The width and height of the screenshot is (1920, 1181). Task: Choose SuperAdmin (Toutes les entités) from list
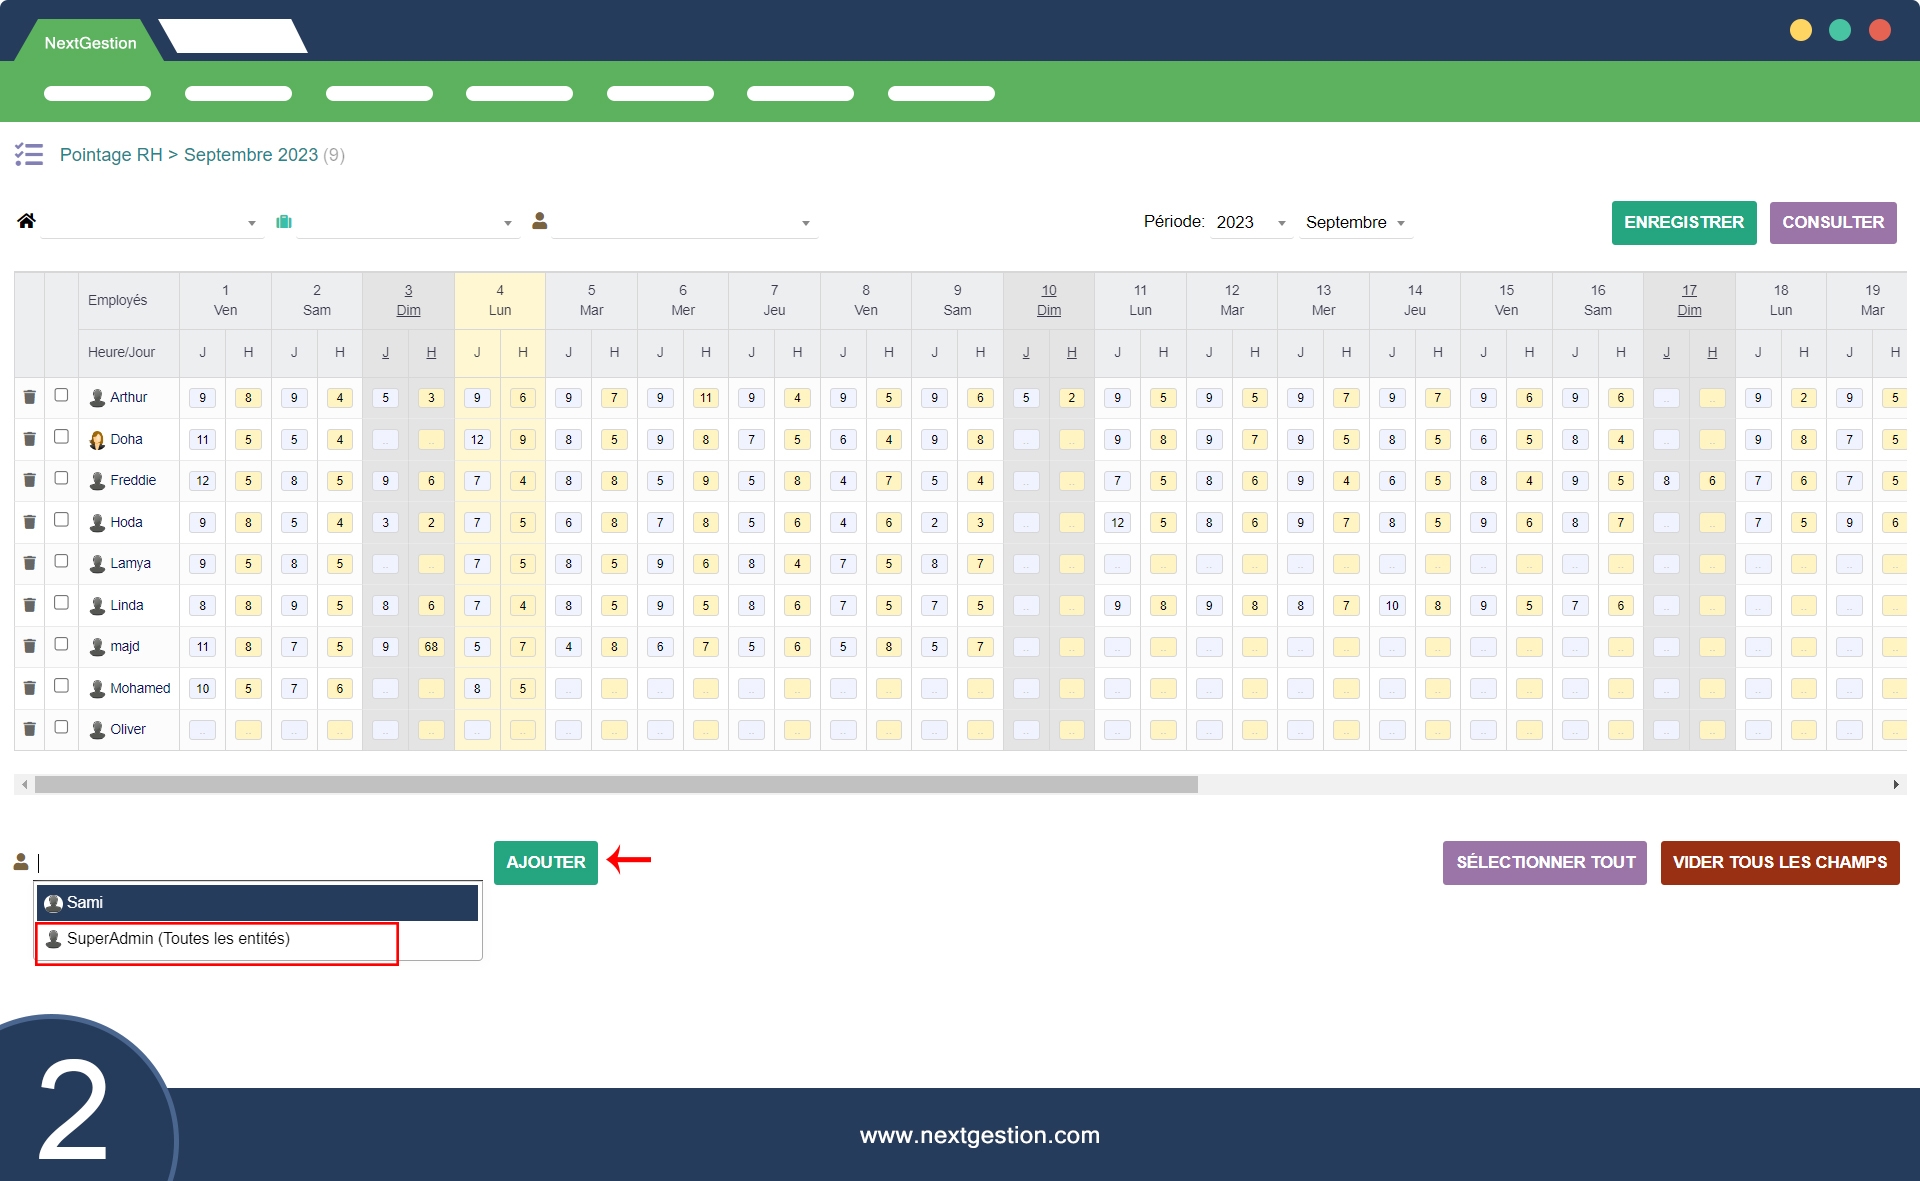[x=178, y=939]
